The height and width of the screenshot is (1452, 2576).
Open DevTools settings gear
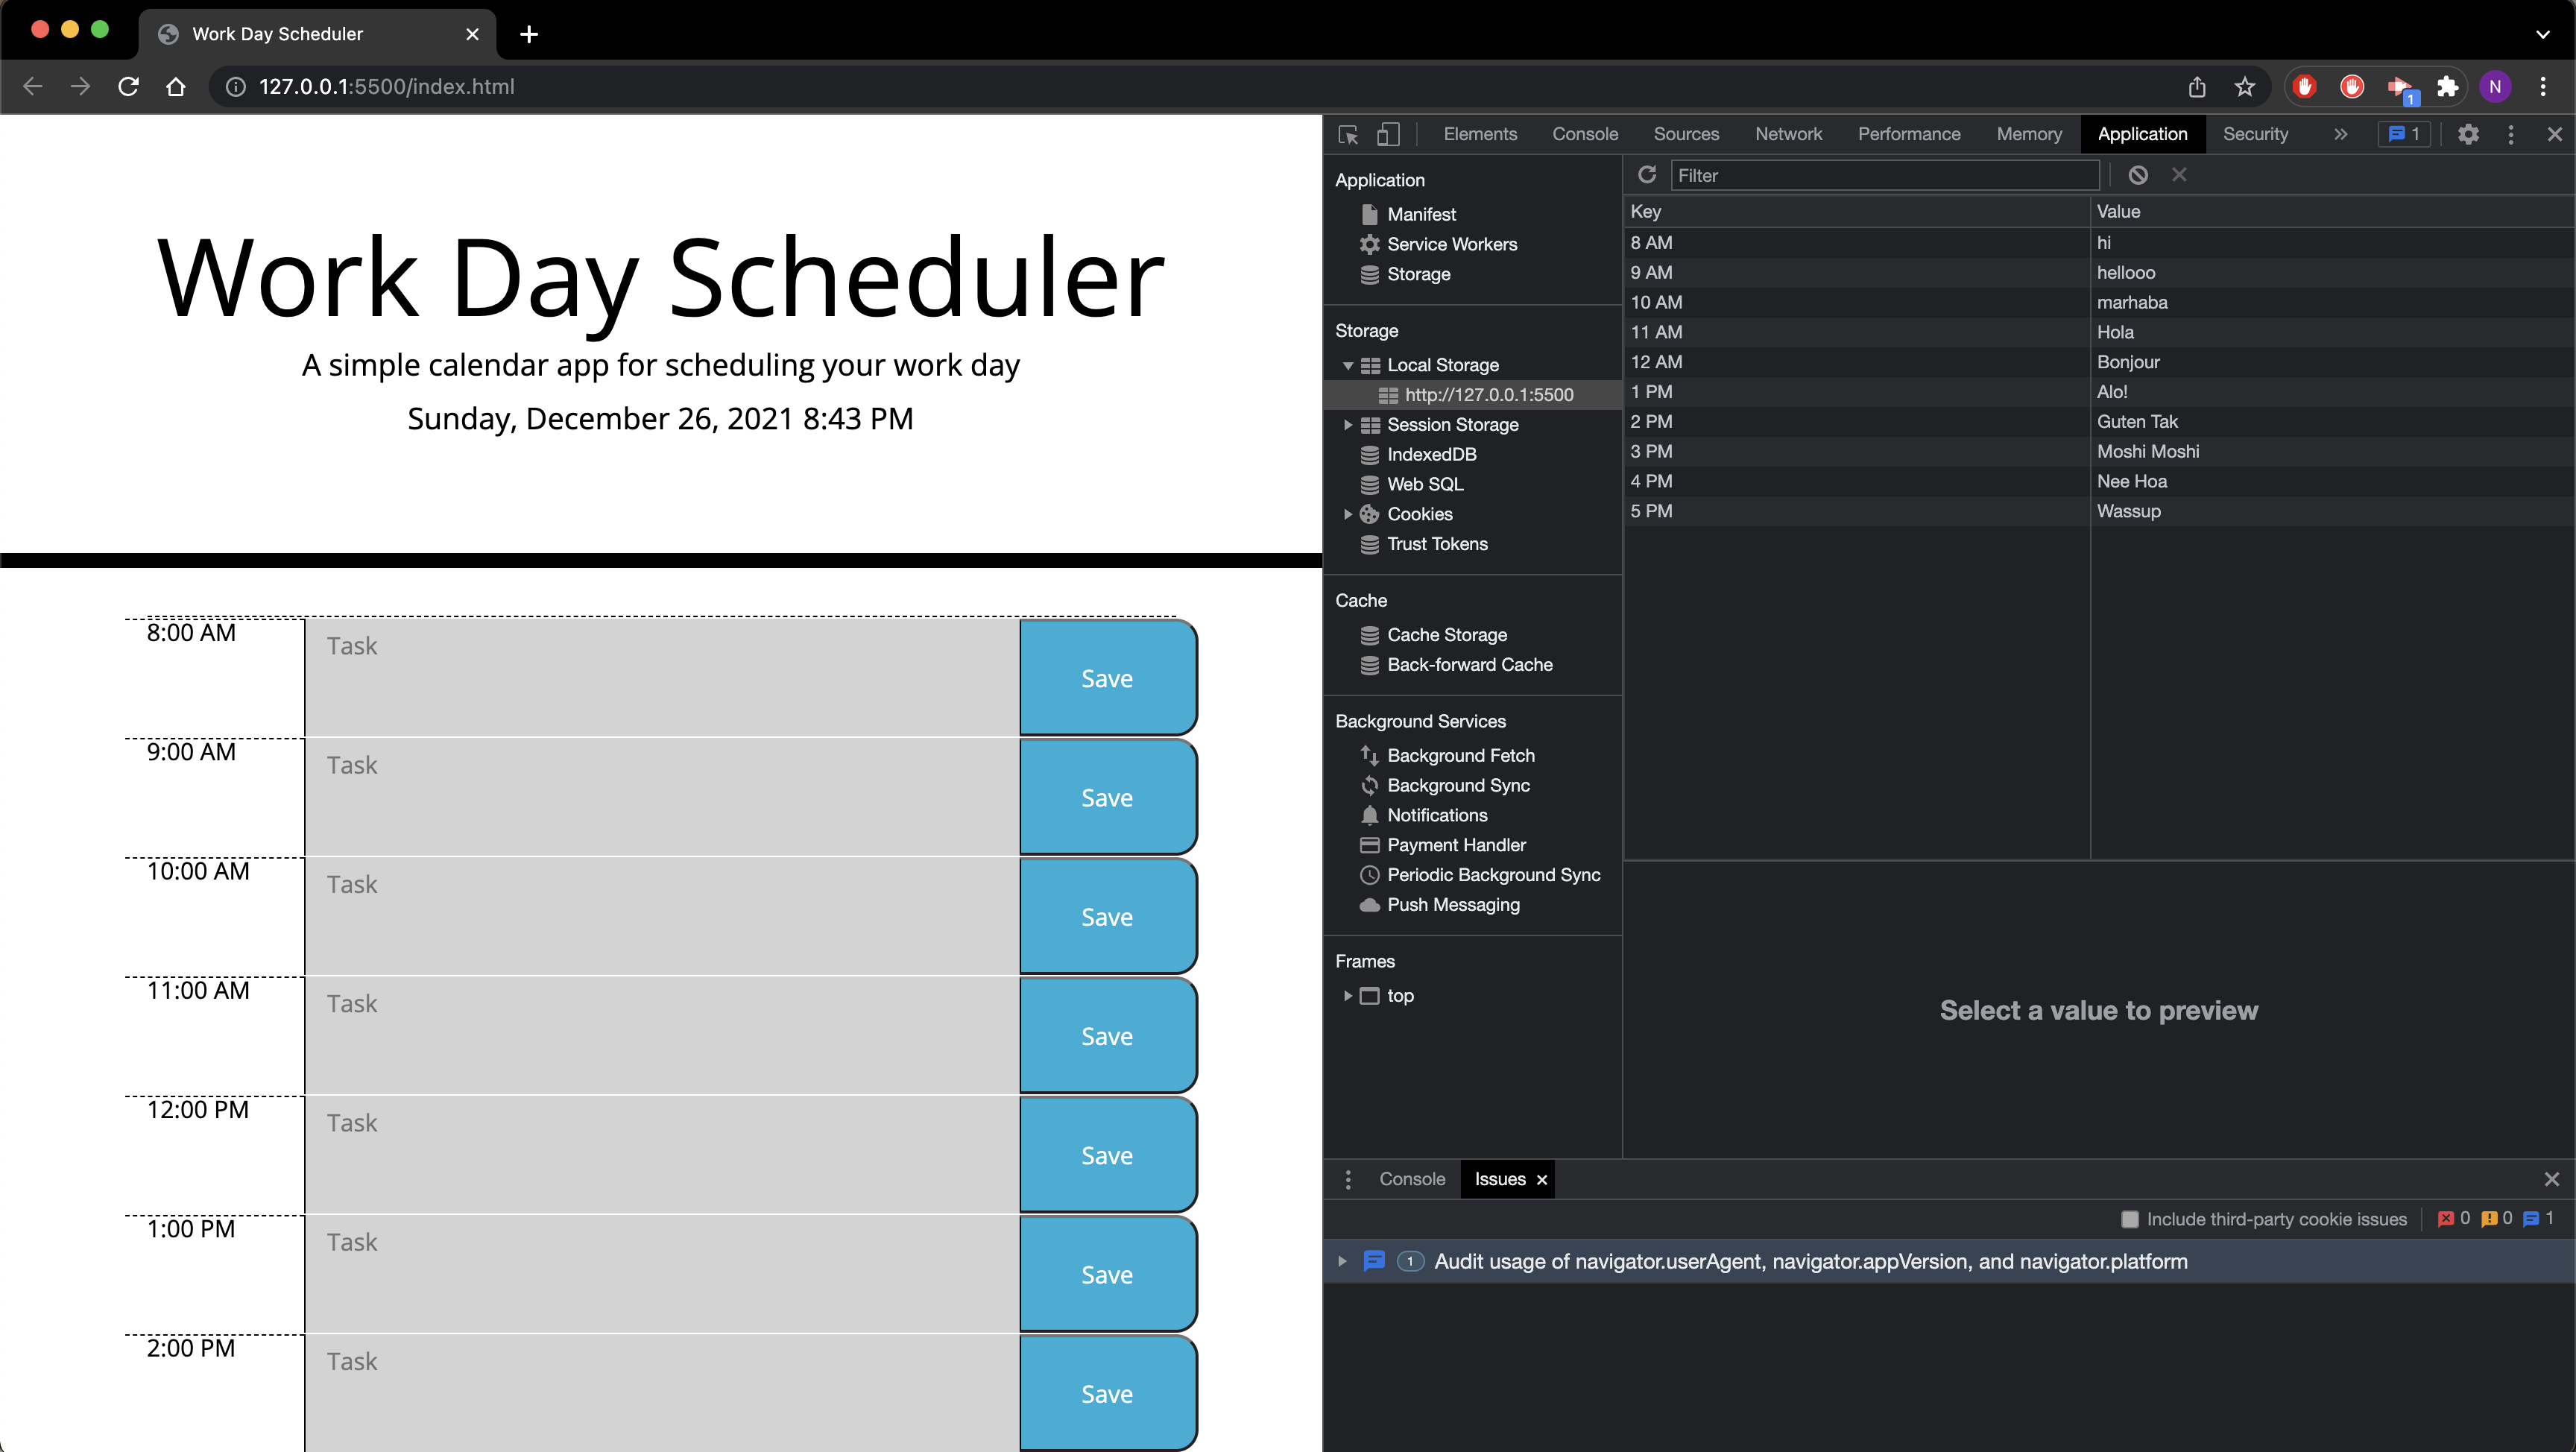(2468, 134)
